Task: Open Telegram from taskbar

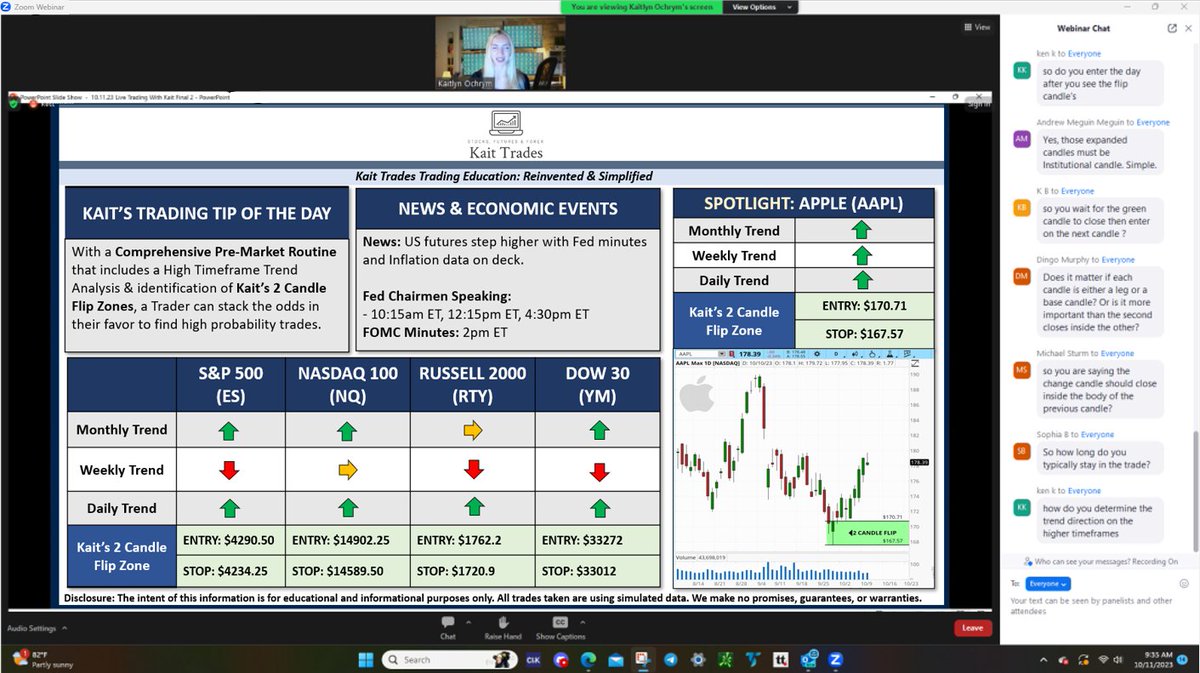Action: 671,659
